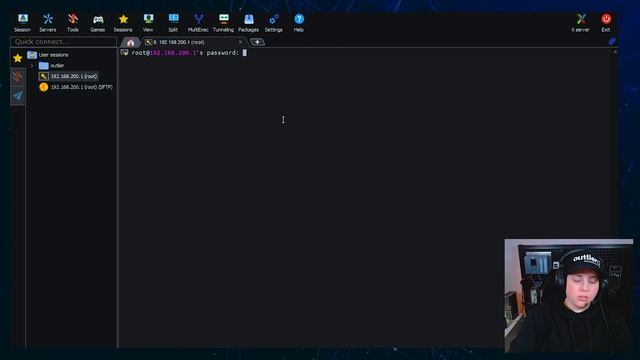Close the 192.168.200.1 (root) tab
The width and height of the screenshot is (640, 360).
pos(240,42)
